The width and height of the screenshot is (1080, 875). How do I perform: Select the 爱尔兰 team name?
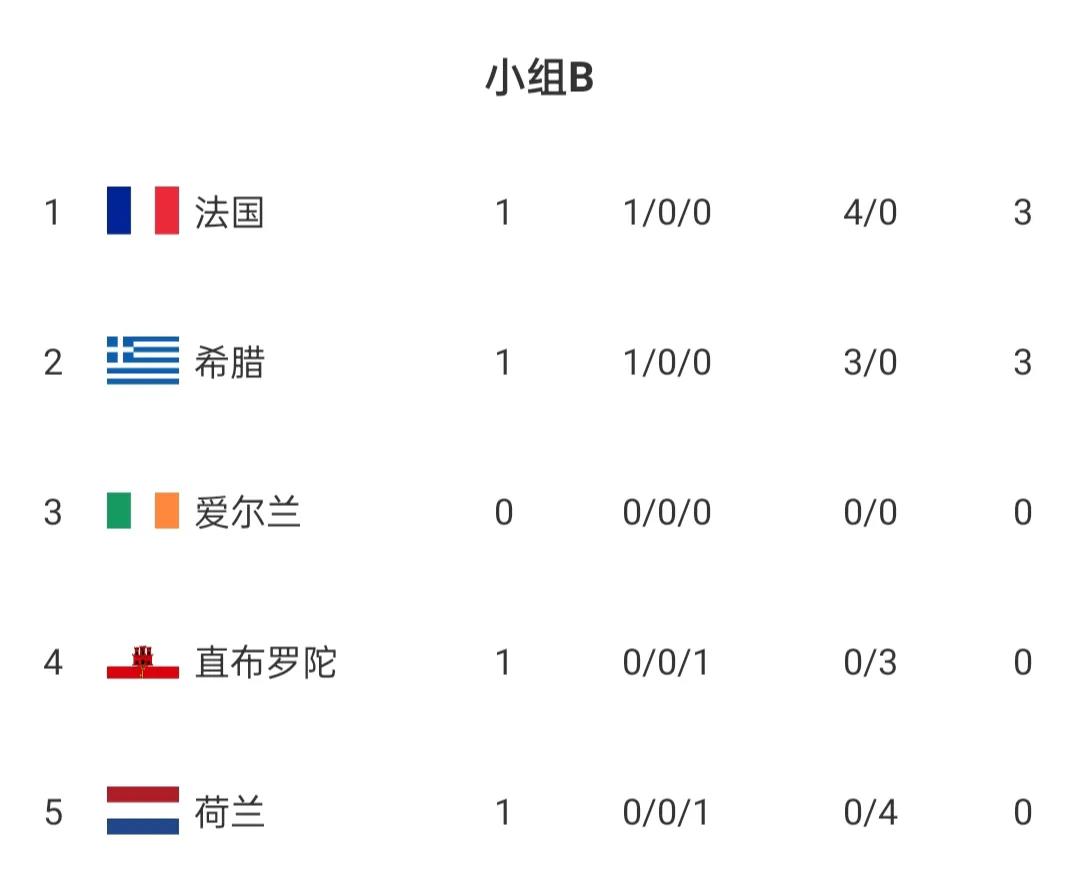(x=247, y=512)
